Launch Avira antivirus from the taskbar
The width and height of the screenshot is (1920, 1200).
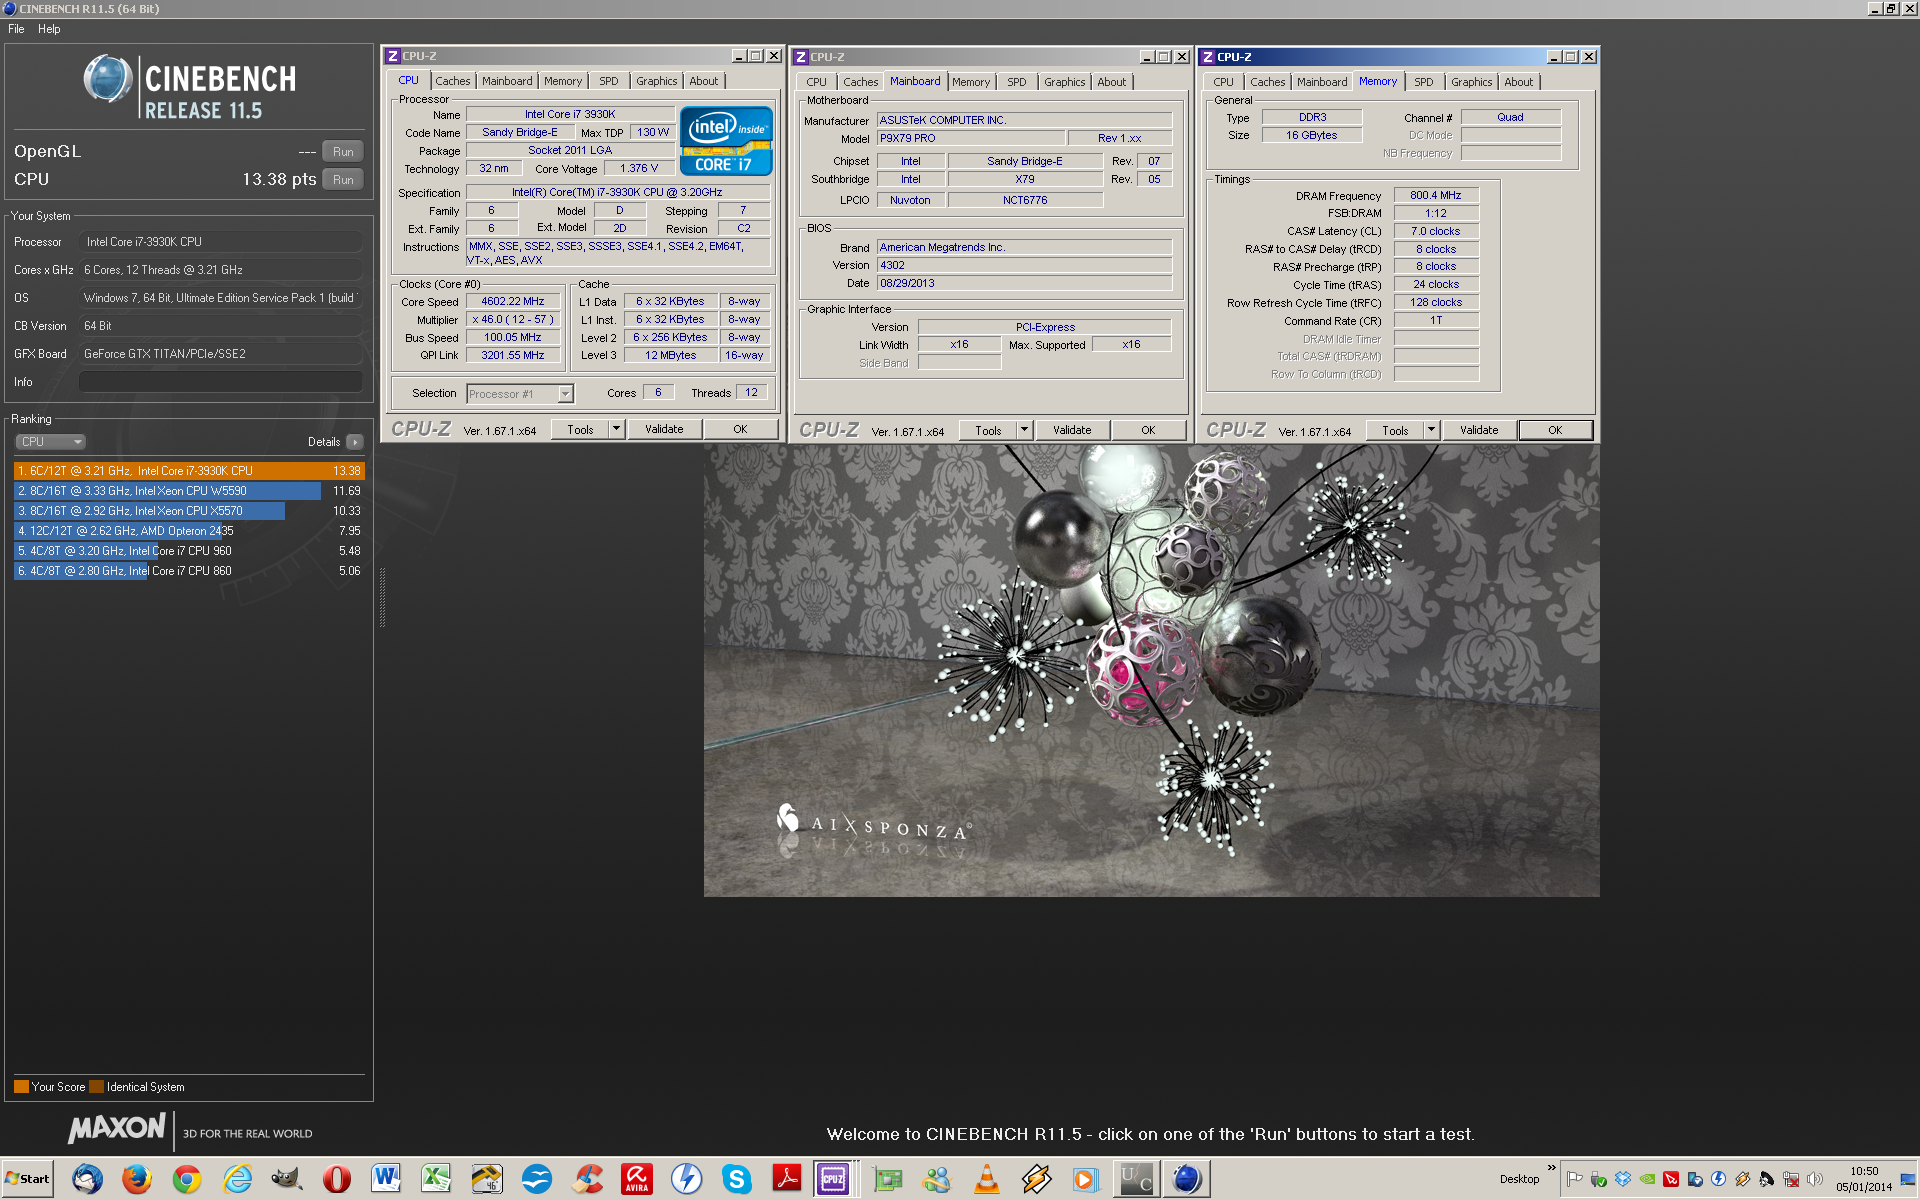(x=637, y=1179)
